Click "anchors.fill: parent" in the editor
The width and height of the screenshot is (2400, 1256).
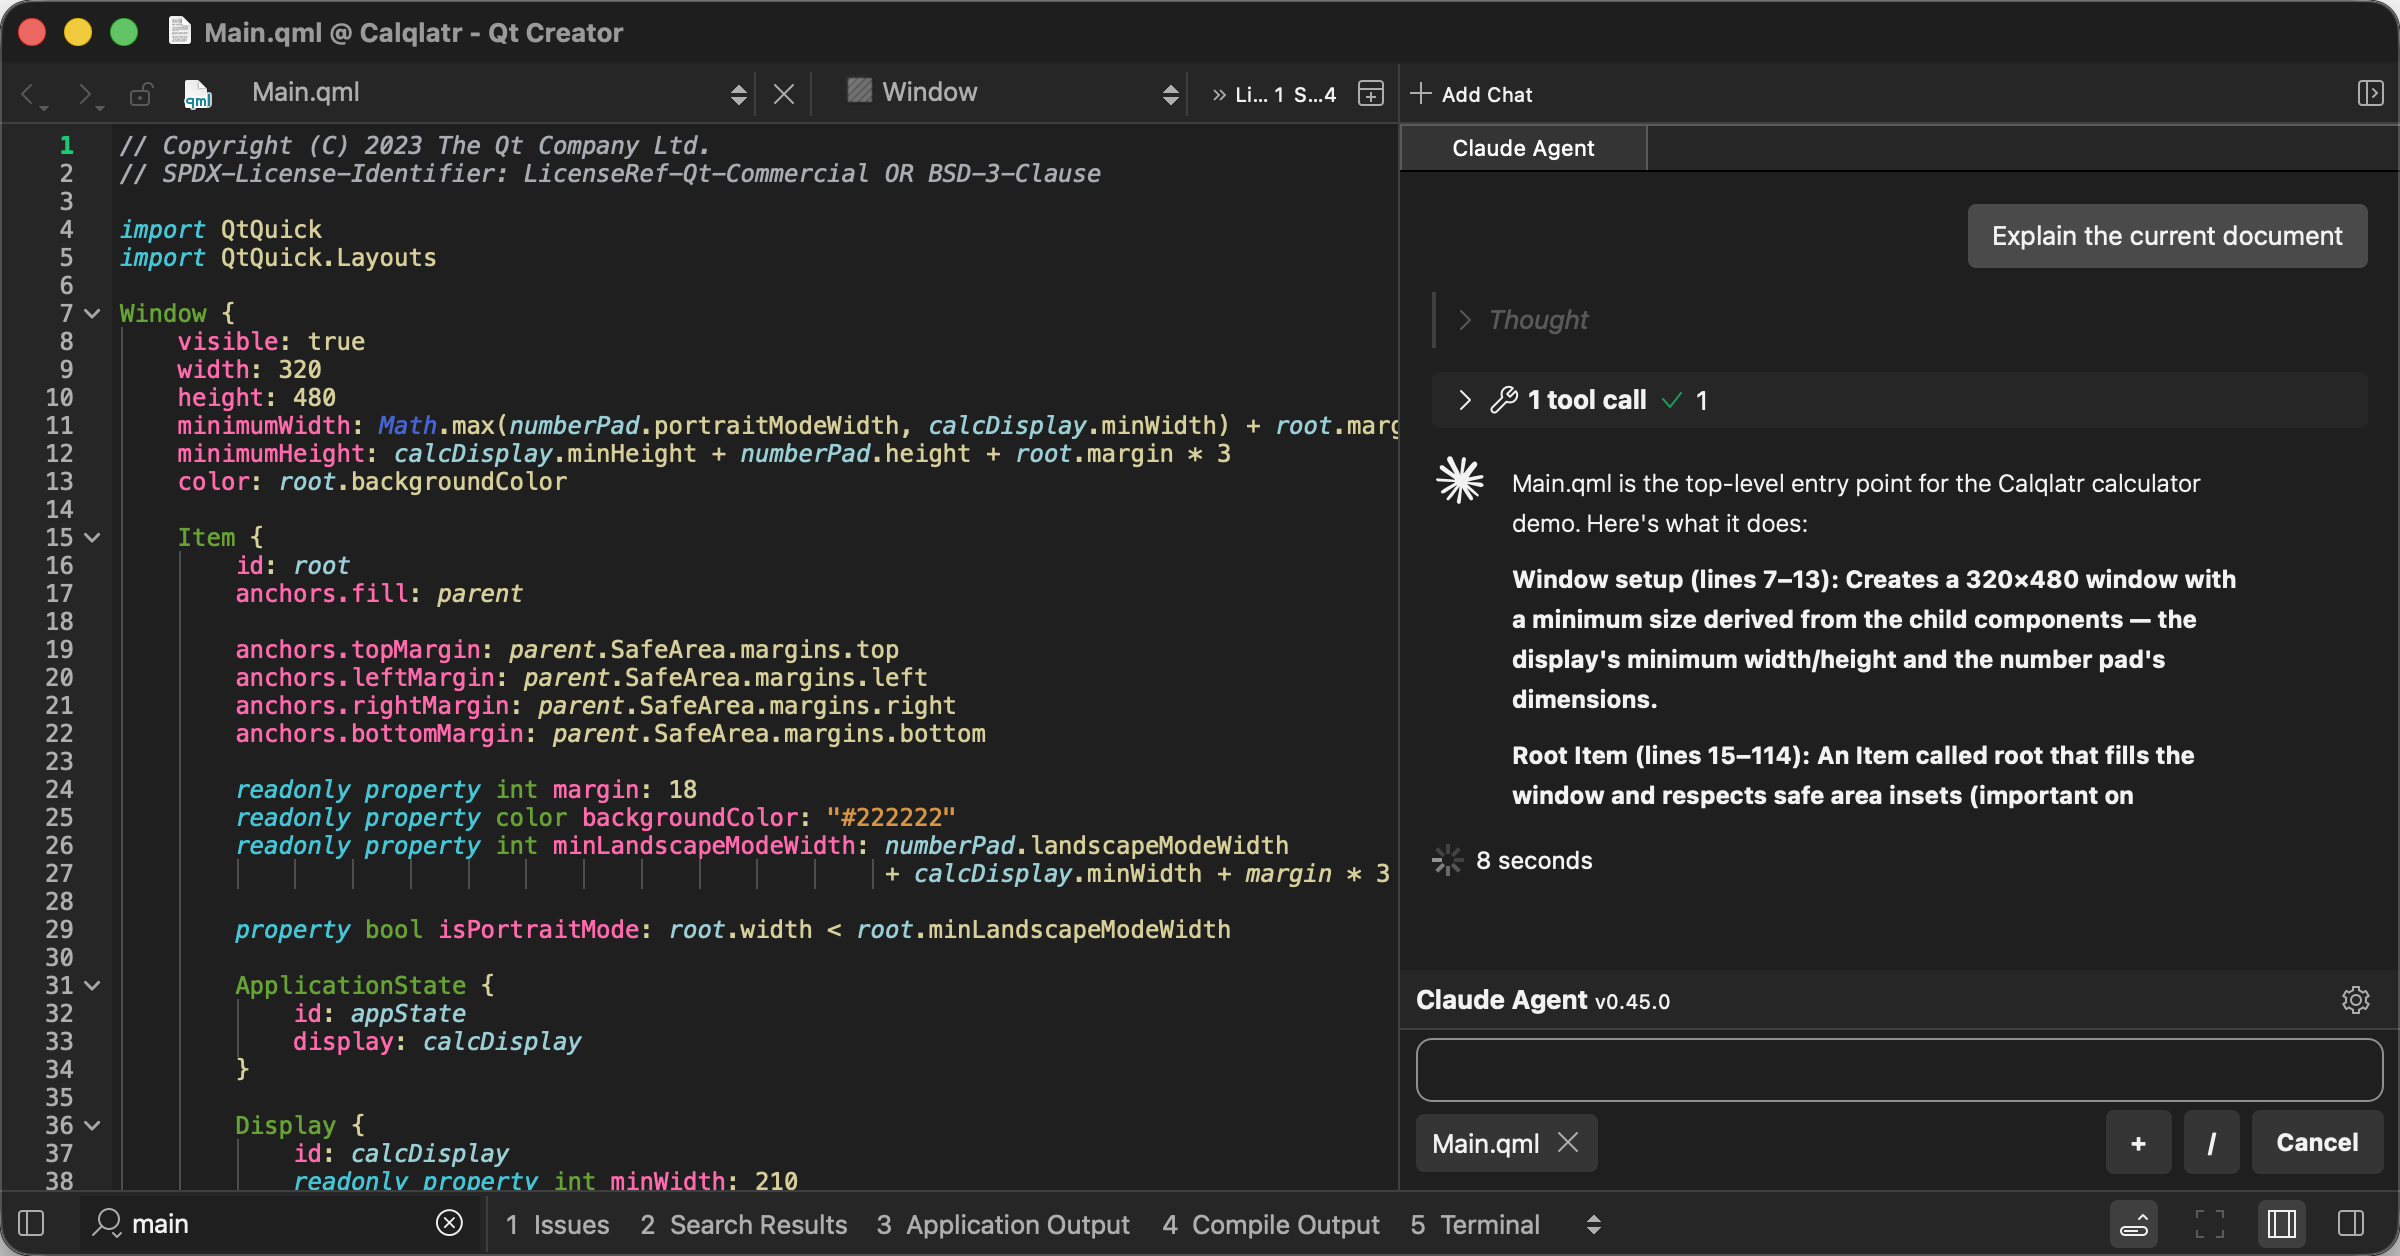(379, 593)
